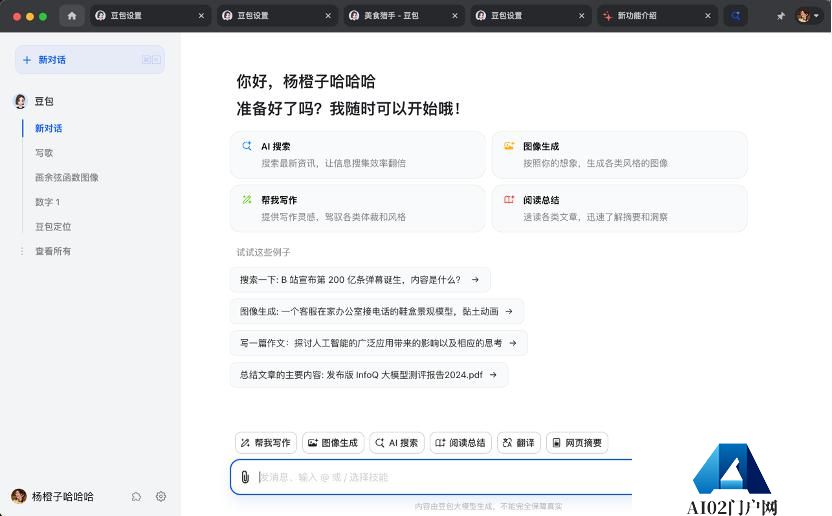The image size is (832, 516).
Task: Click the paperclip attach file icon
Action: [x=245, y=477]
